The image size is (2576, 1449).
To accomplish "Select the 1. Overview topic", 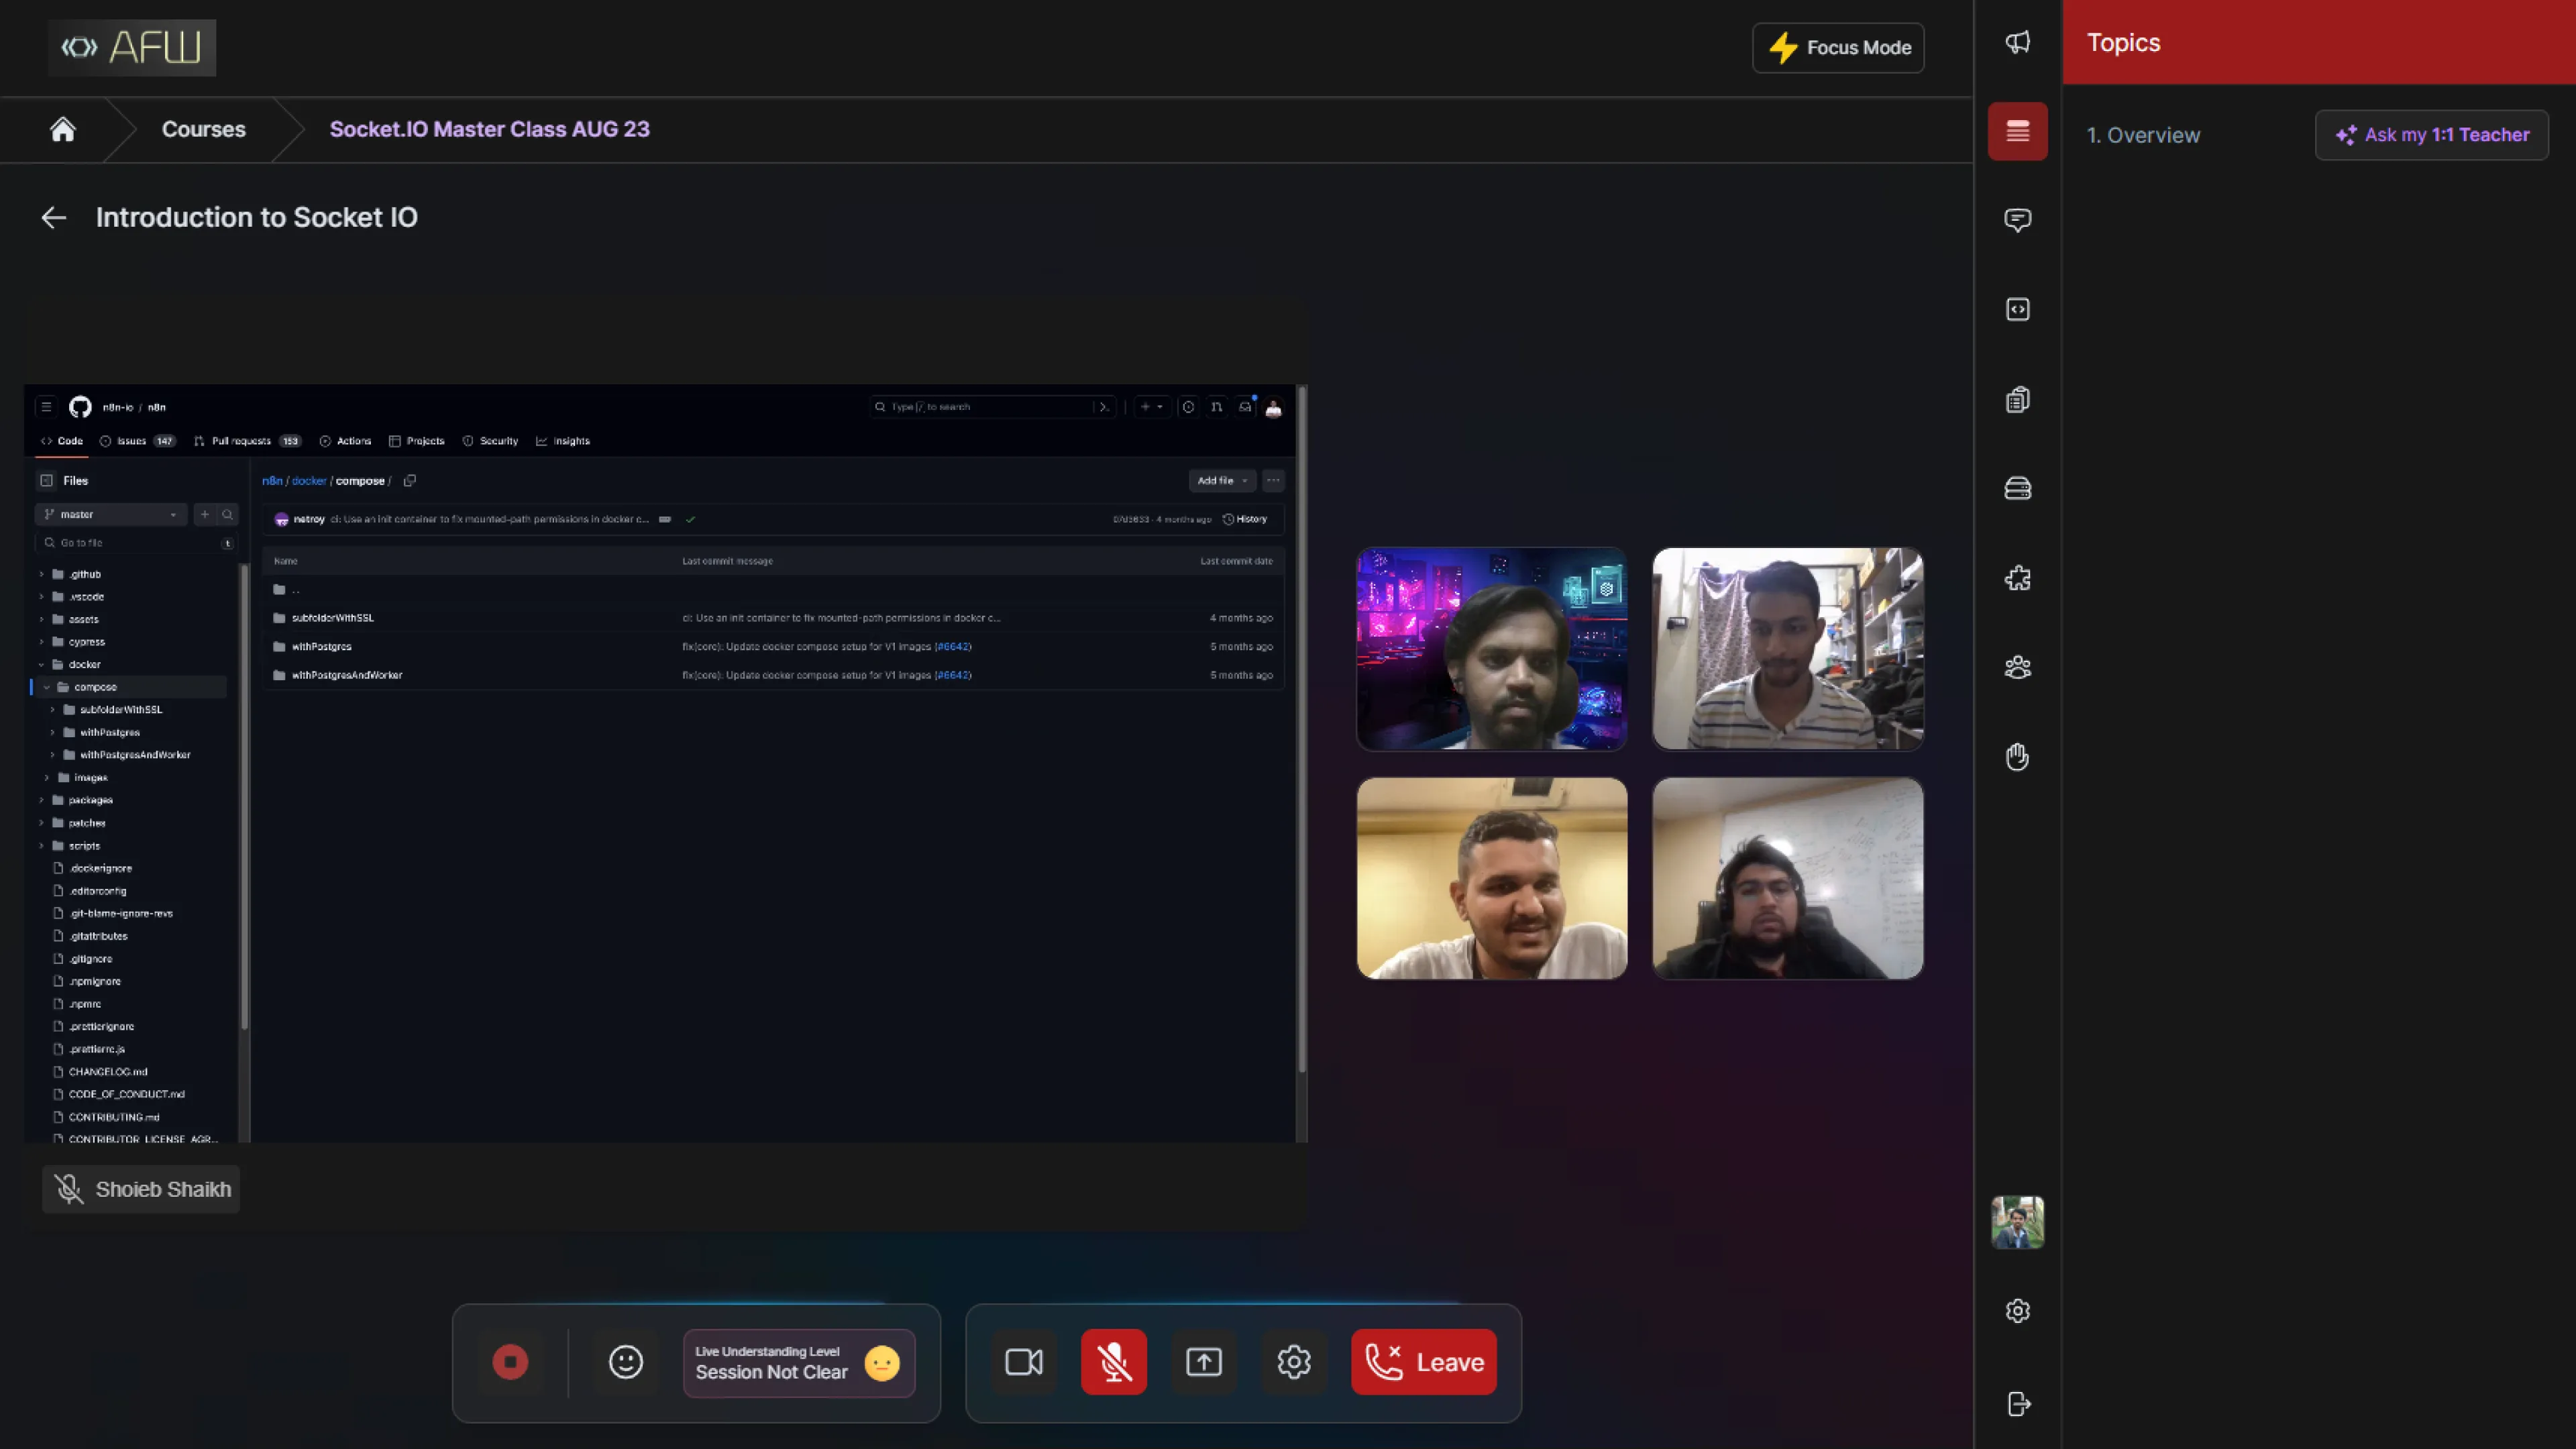I will point(2143,135).
